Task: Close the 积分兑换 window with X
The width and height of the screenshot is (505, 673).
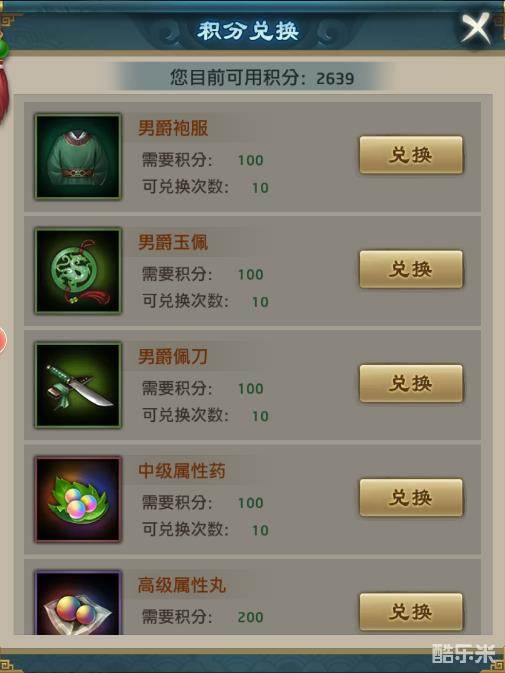Action: [x=476, y=28]
